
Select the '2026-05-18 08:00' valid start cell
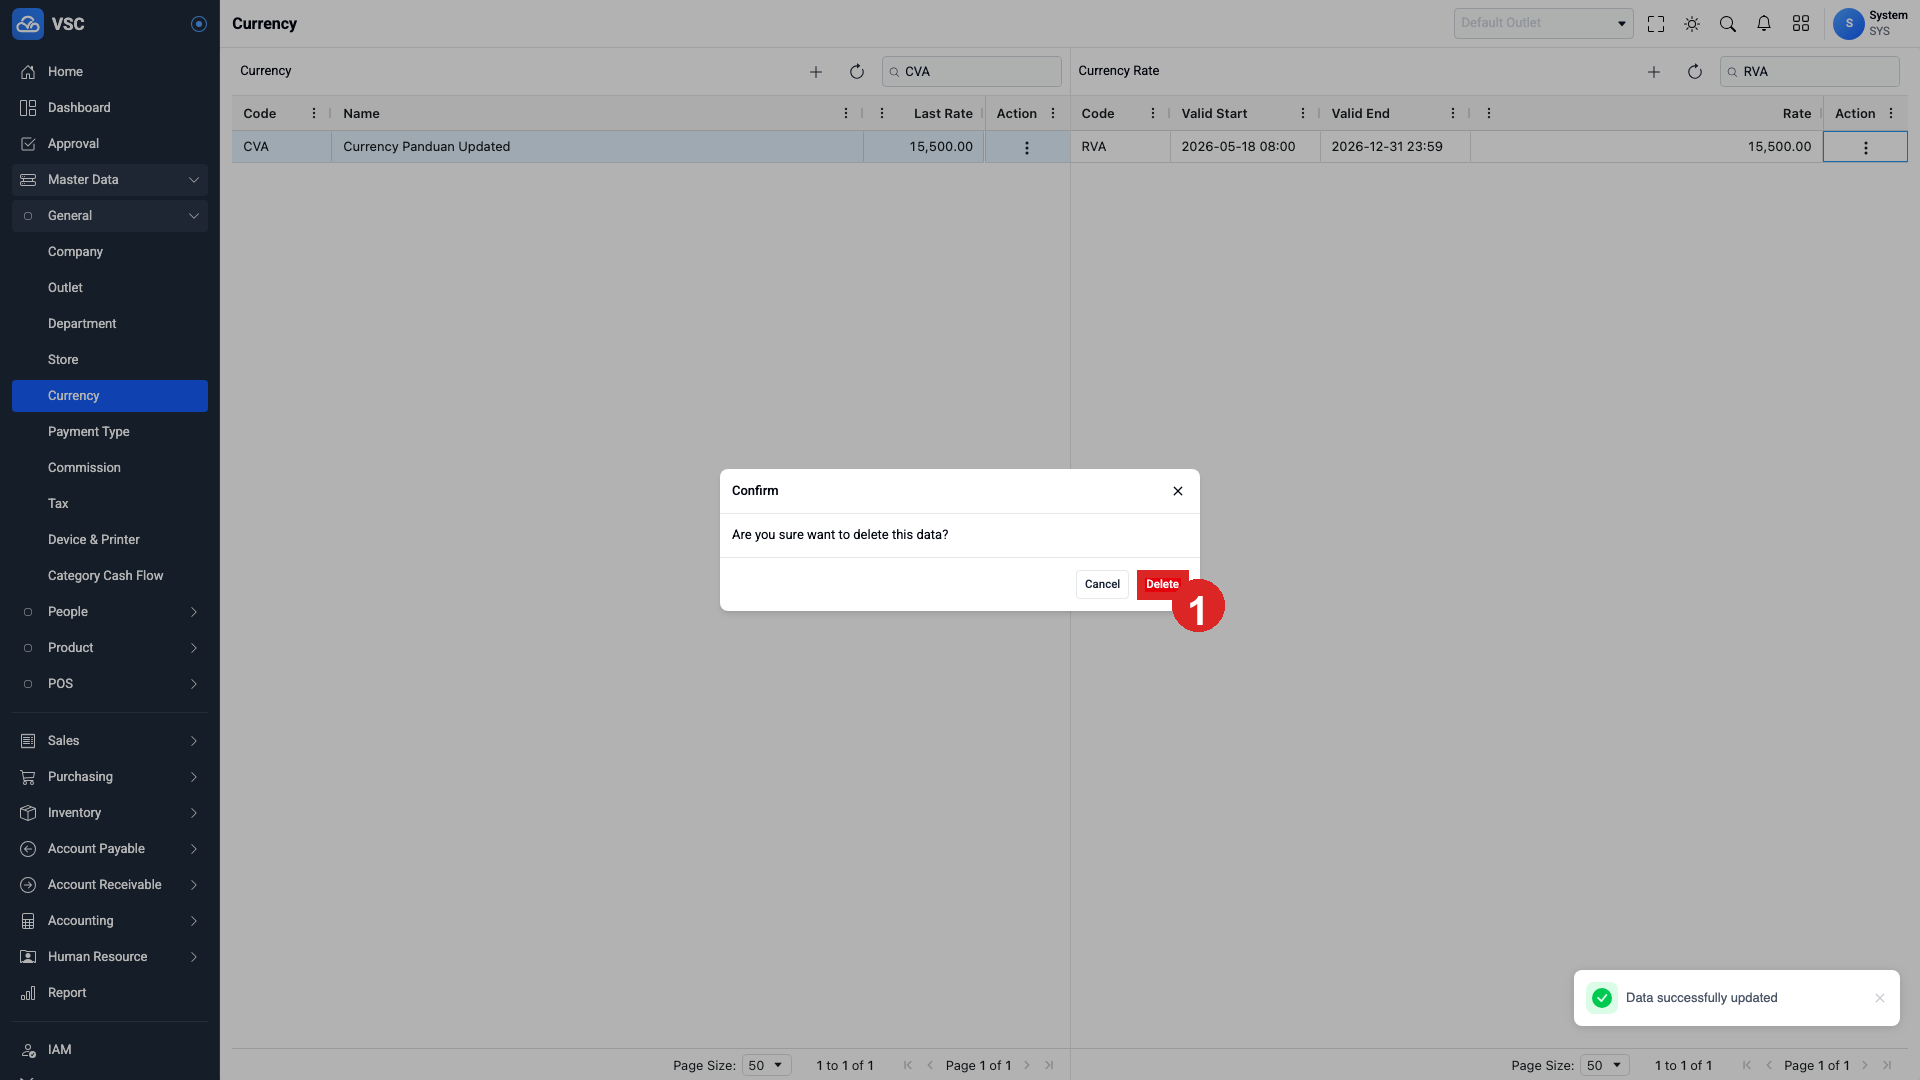point(1245,147)
